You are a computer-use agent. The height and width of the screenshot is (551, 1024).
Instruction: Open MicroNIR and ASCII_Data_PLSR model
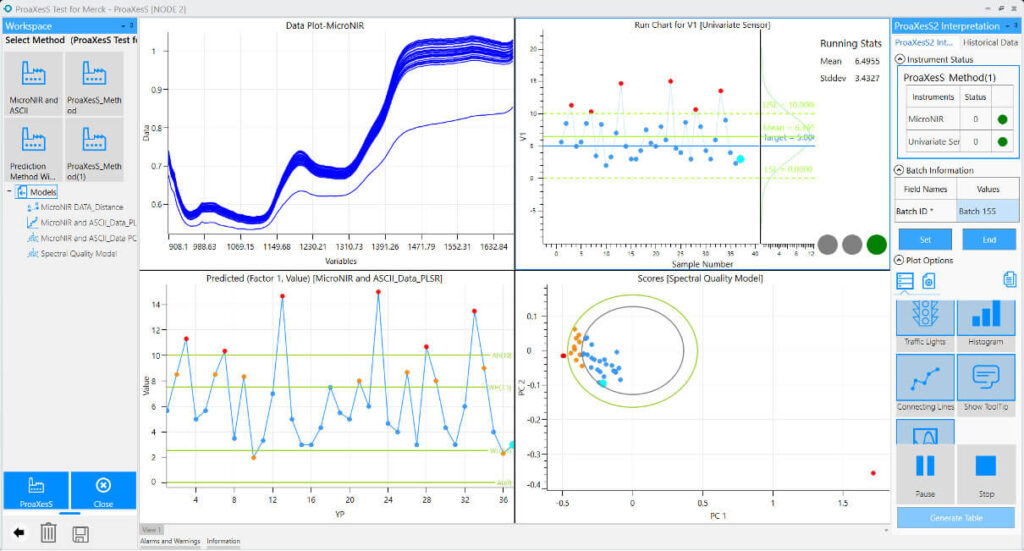tap(82, 223)
